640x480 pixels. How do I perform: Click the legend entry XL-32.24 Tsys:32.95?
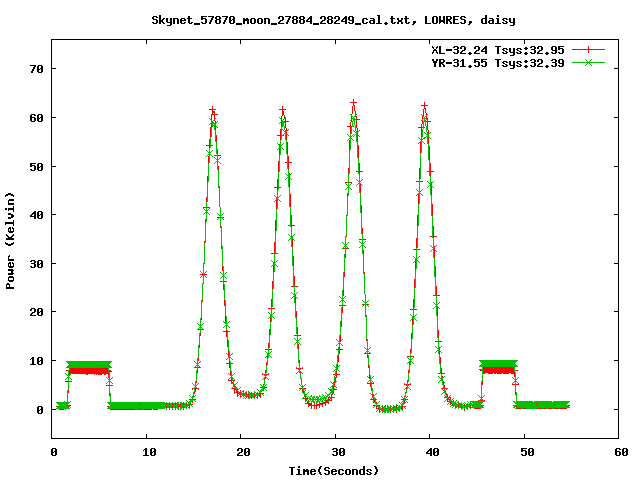(x=498, y=50)
